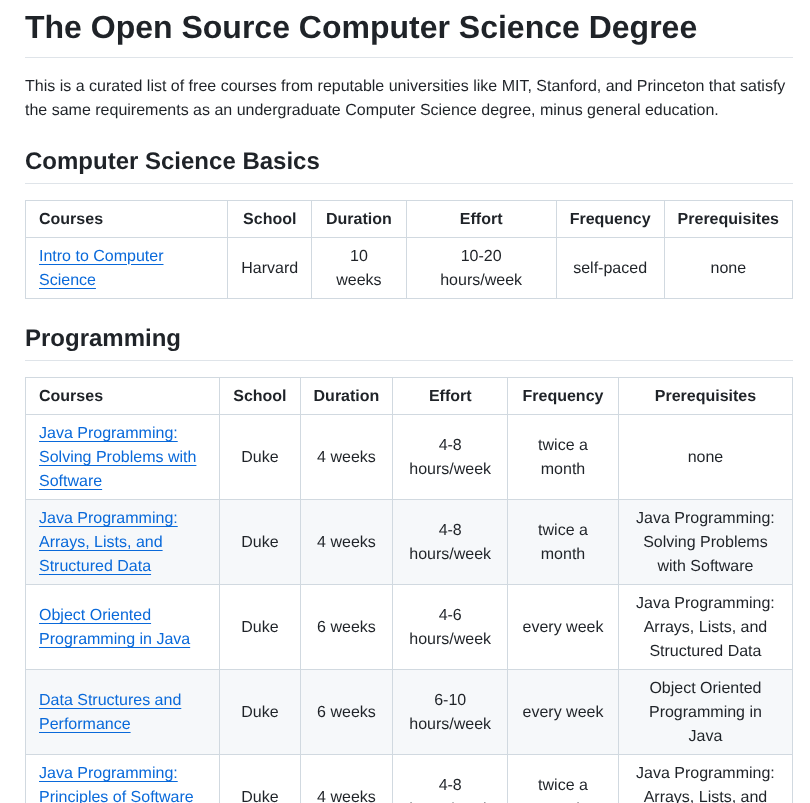The image size is (810, 803).
Task: Open Java Programming: Arrays, Lists, and Structured Data link
Action: pos(108,542)
